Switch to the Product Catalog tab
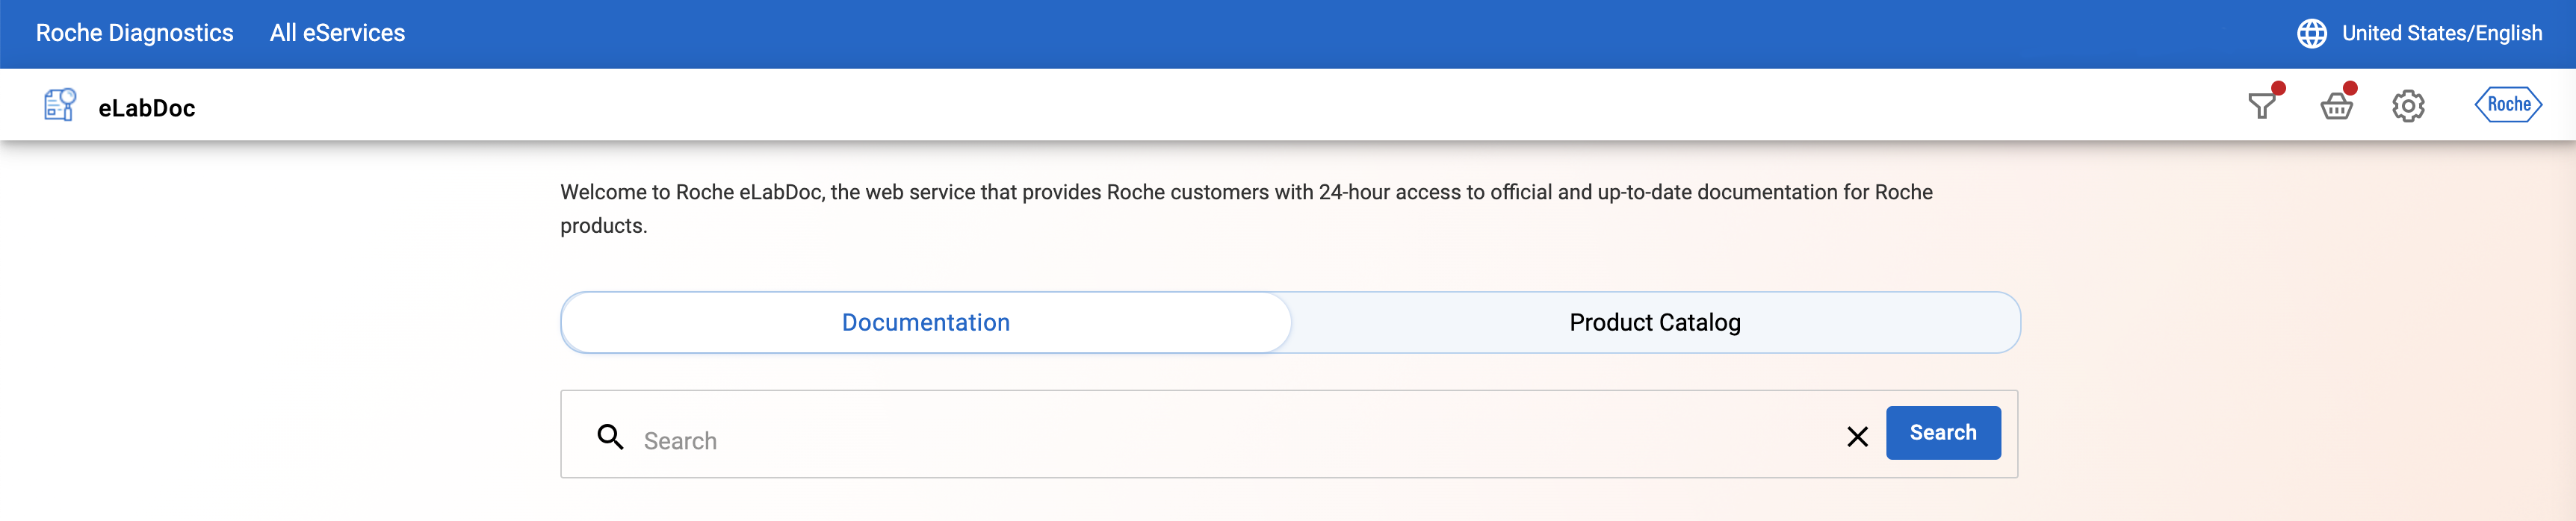Screen dimensions: 2576x521 click(1654, 323)
